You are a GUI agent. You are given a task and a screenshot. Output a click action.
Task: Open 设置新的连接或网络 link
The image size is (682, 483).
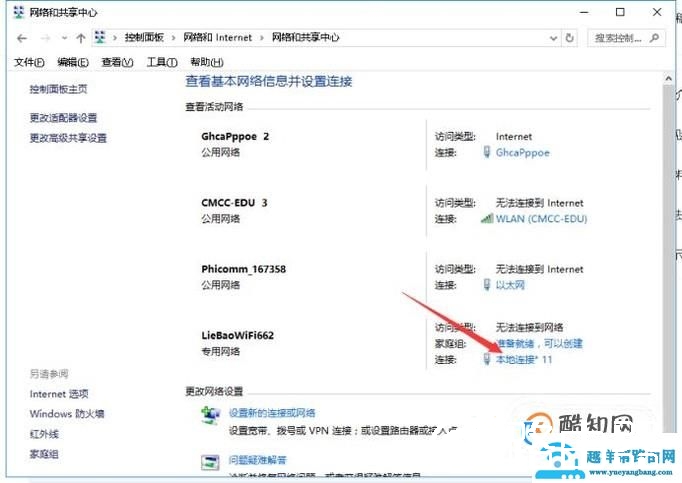pos(272,413)
